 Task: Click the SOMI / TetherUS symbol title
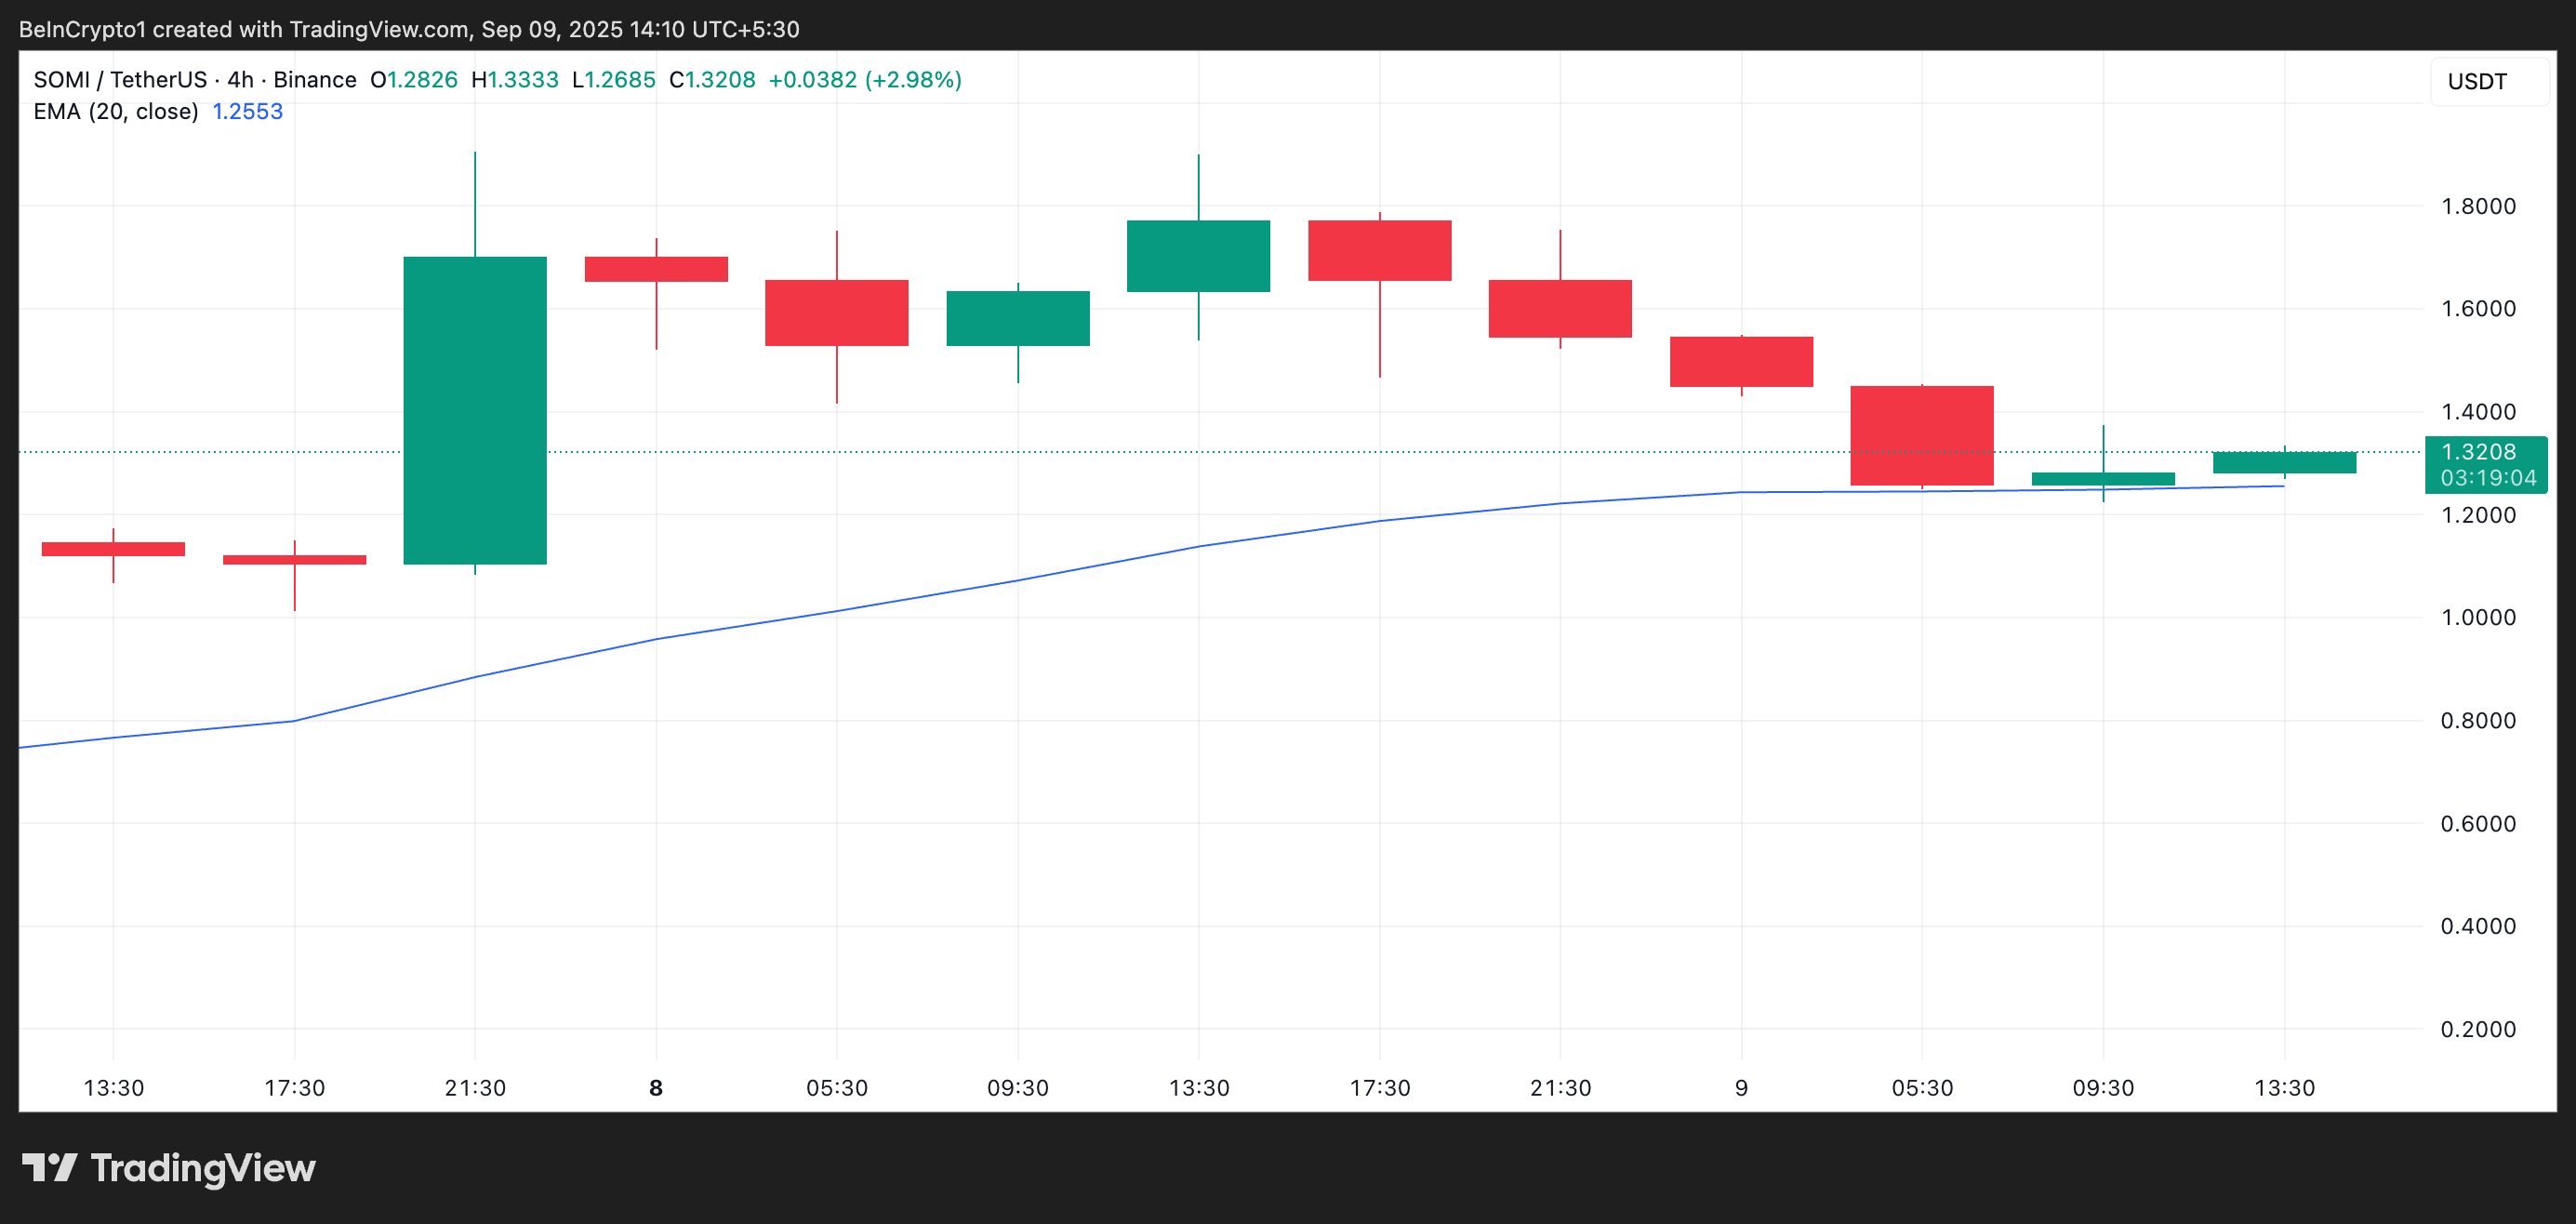120,80
